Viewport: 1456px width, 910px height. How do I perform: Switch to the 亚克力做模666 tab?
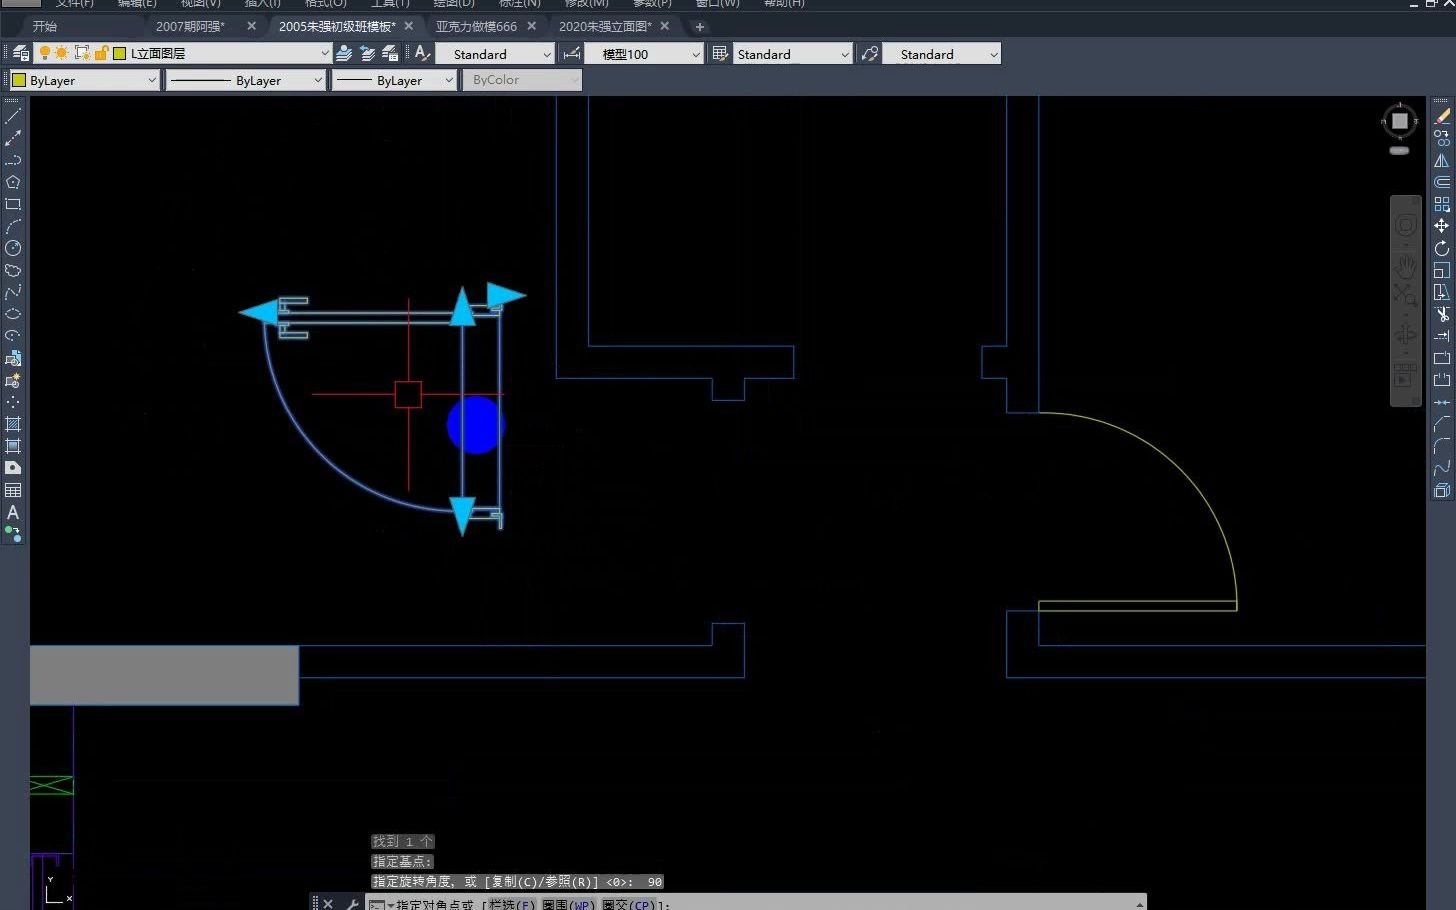[476, 26]
